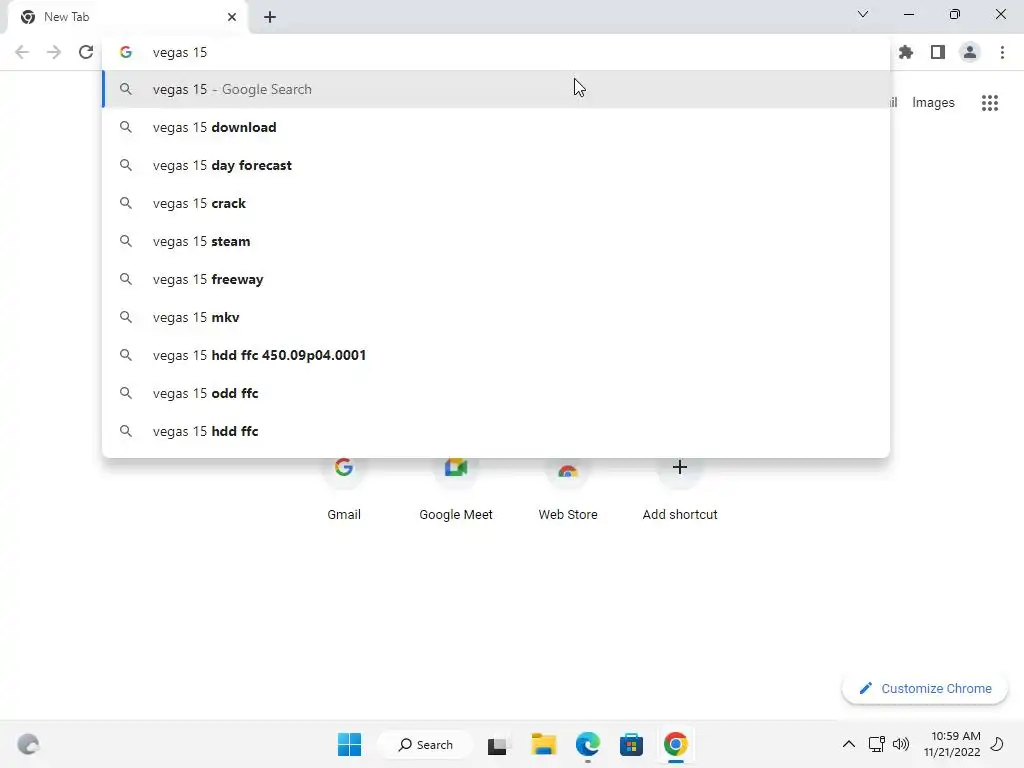Click the round icon at taskbar's left end
Image resolution: width=1024 pixels, height=768 pixels.
28,744
